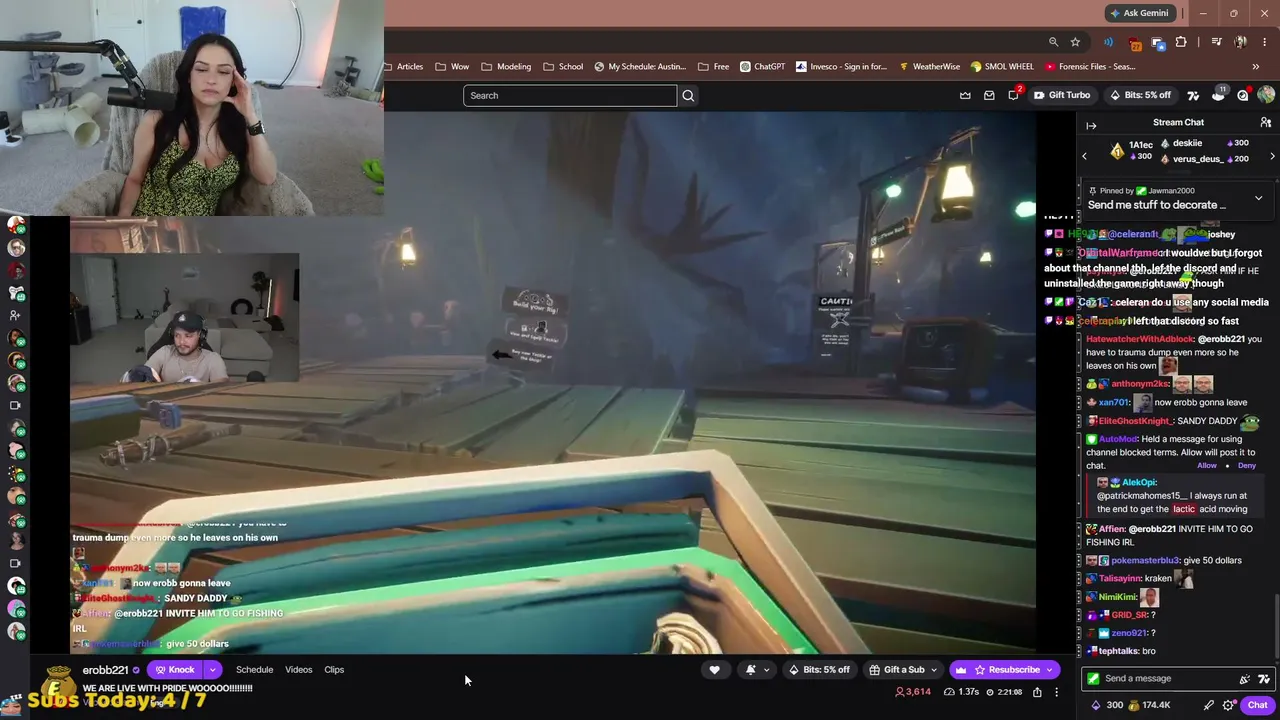Open Whispers icon with red badge
Viewport: 1280px width, 720px height.
1013,94
